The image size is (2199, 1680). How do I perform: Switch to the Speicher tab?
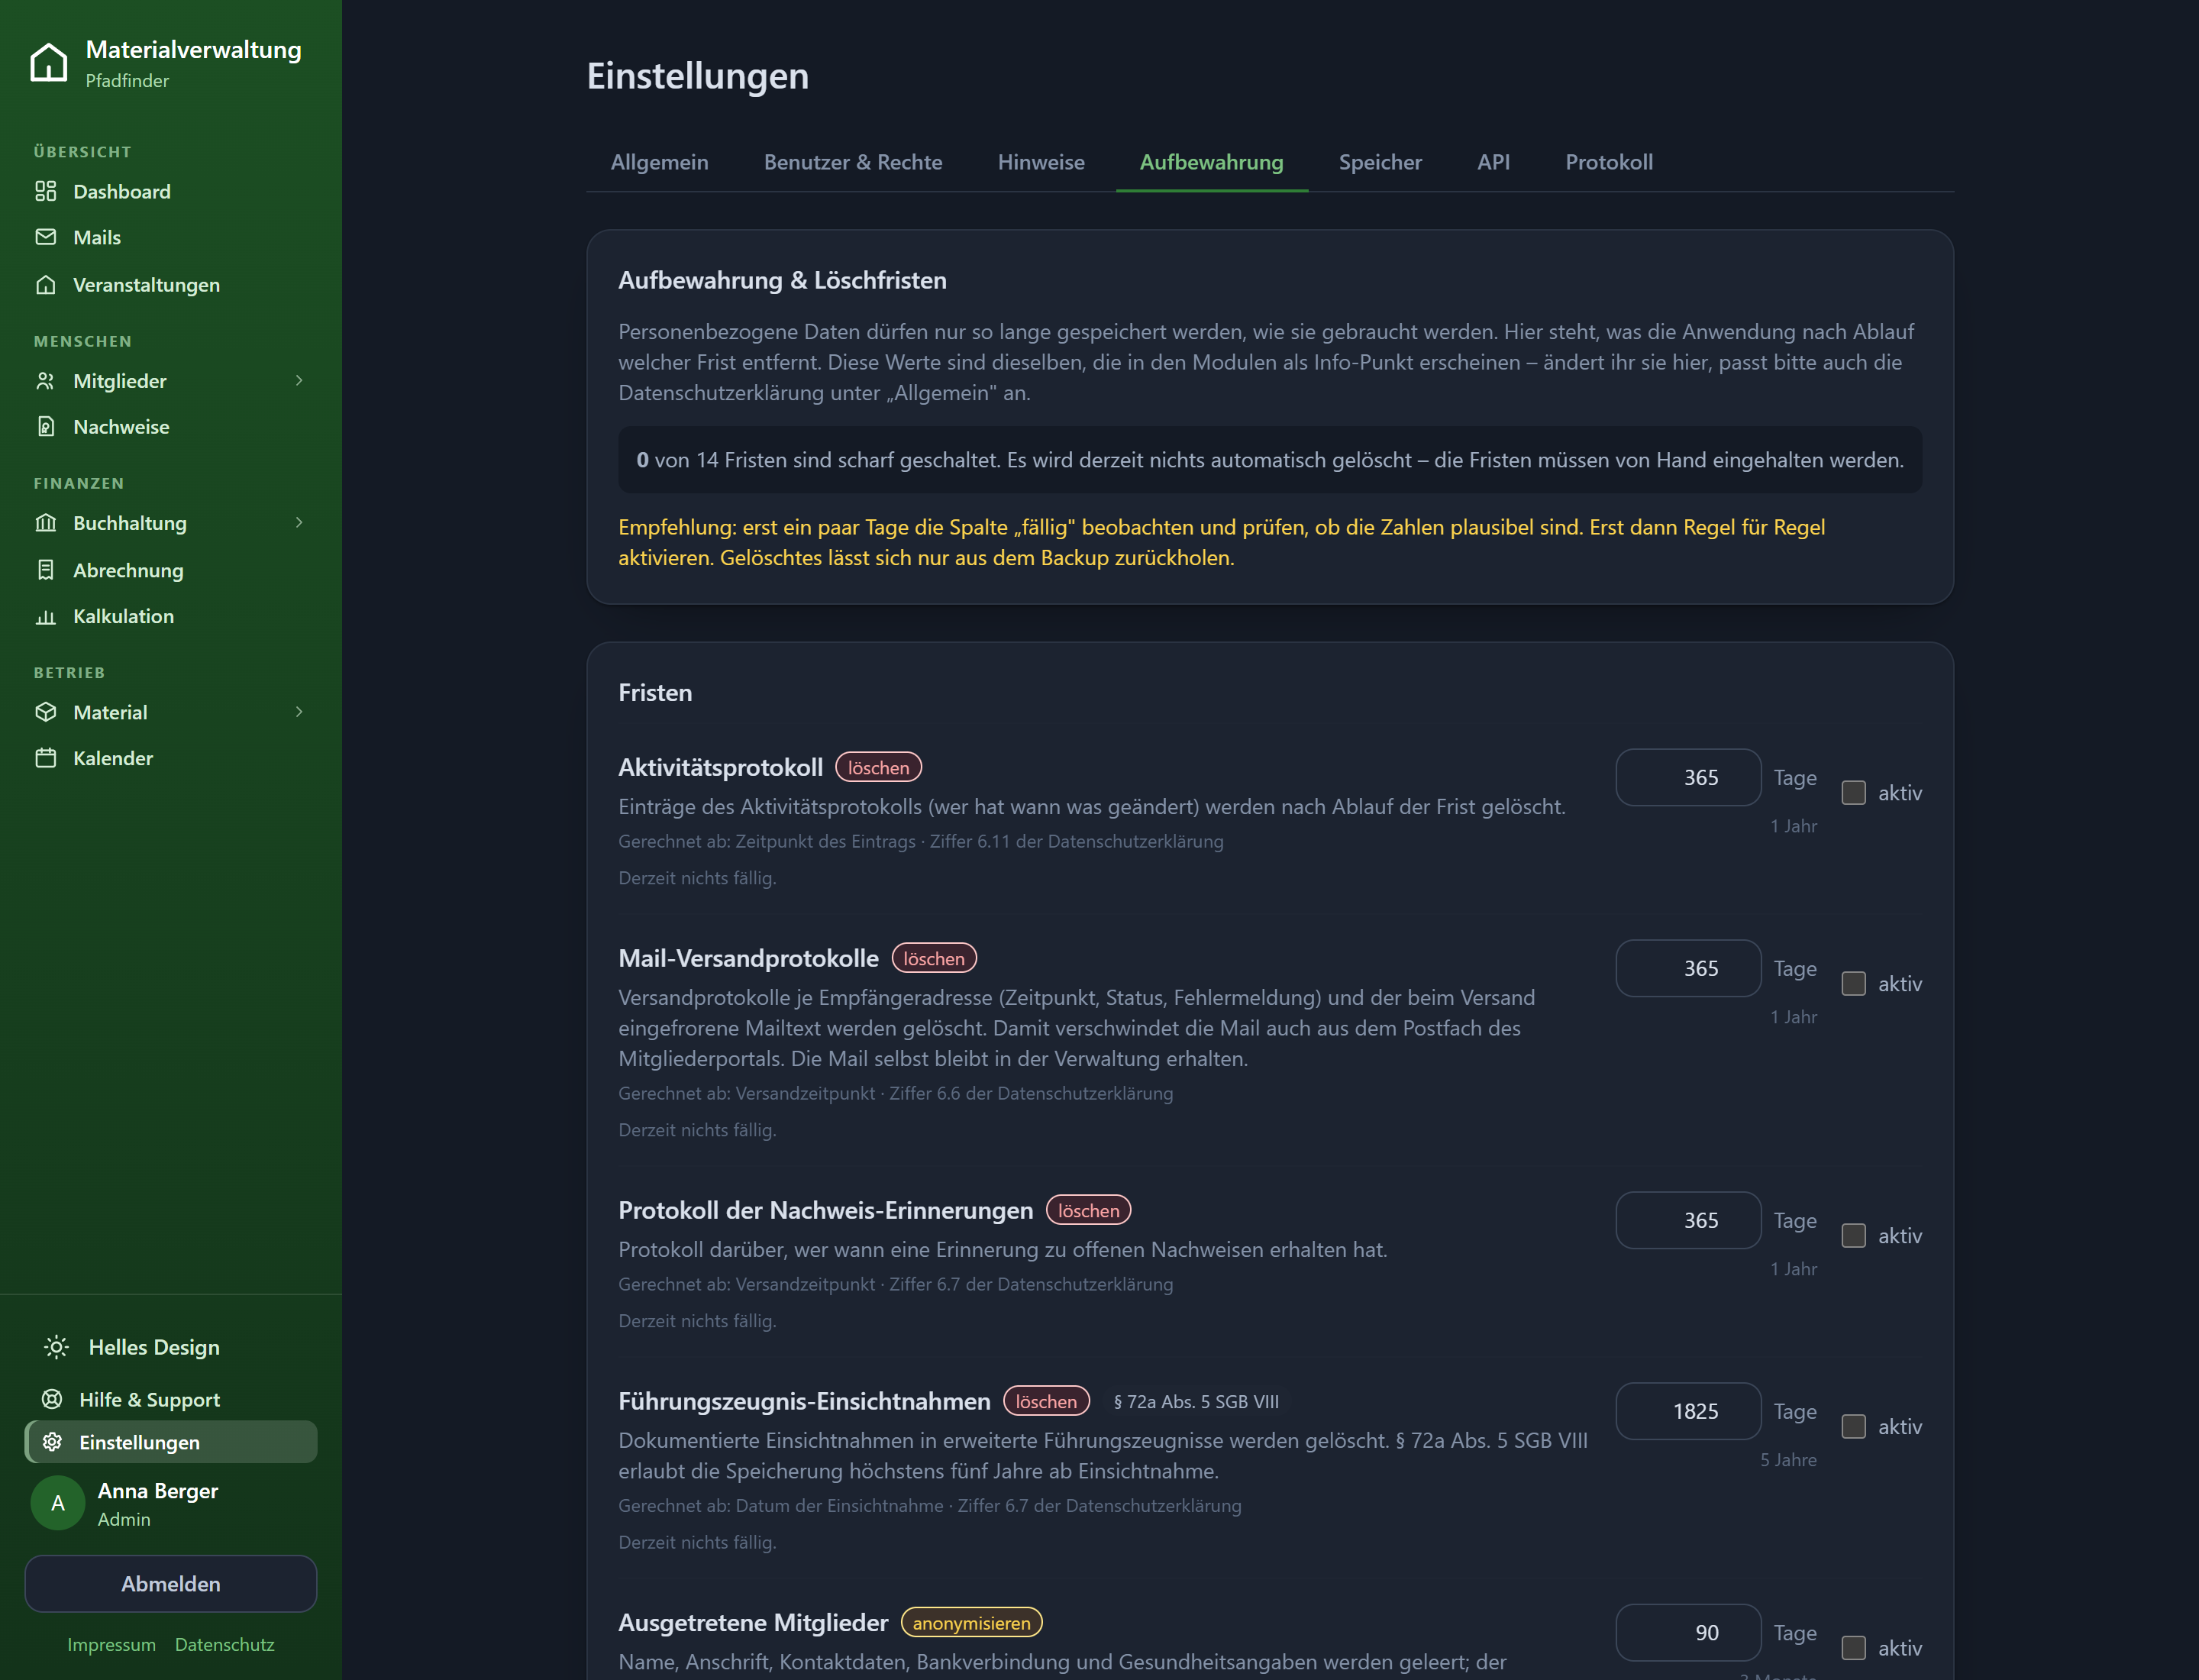pyautogui.click(x=1380, y=162)
